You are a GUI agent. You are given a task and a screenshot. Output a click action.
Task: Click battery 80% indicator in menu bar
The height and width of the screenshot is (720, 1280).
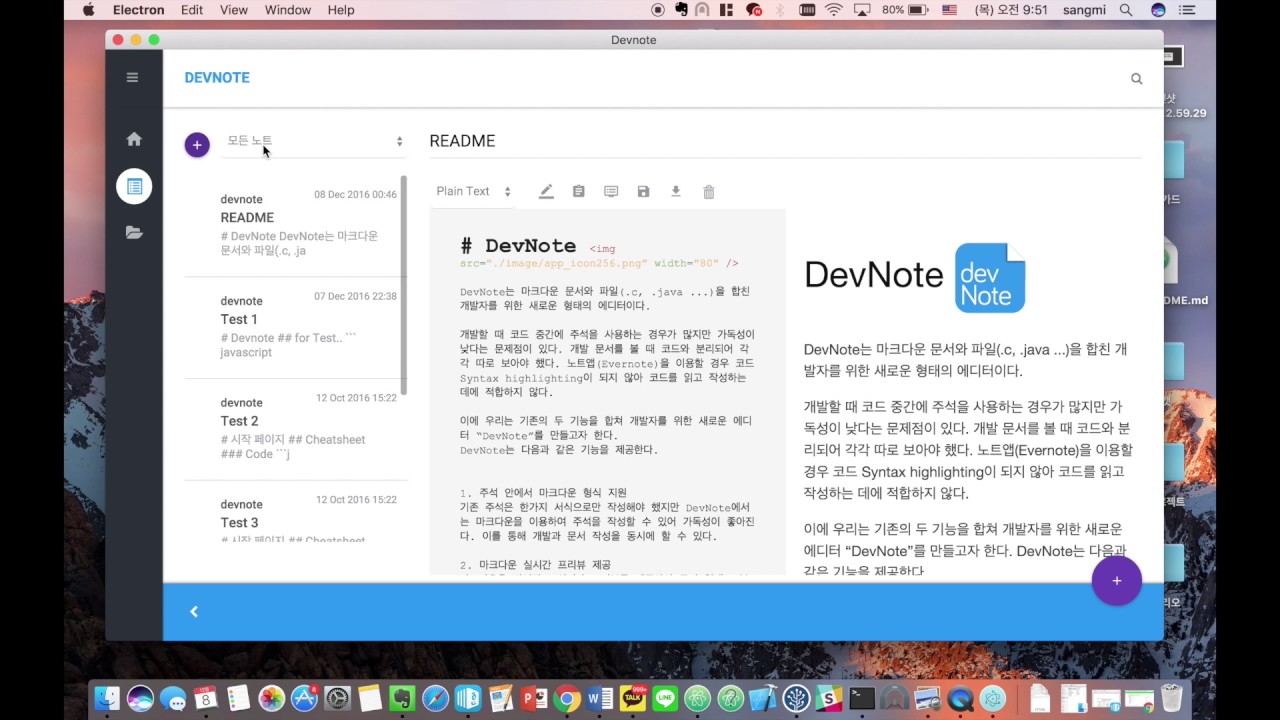(905, 10)
